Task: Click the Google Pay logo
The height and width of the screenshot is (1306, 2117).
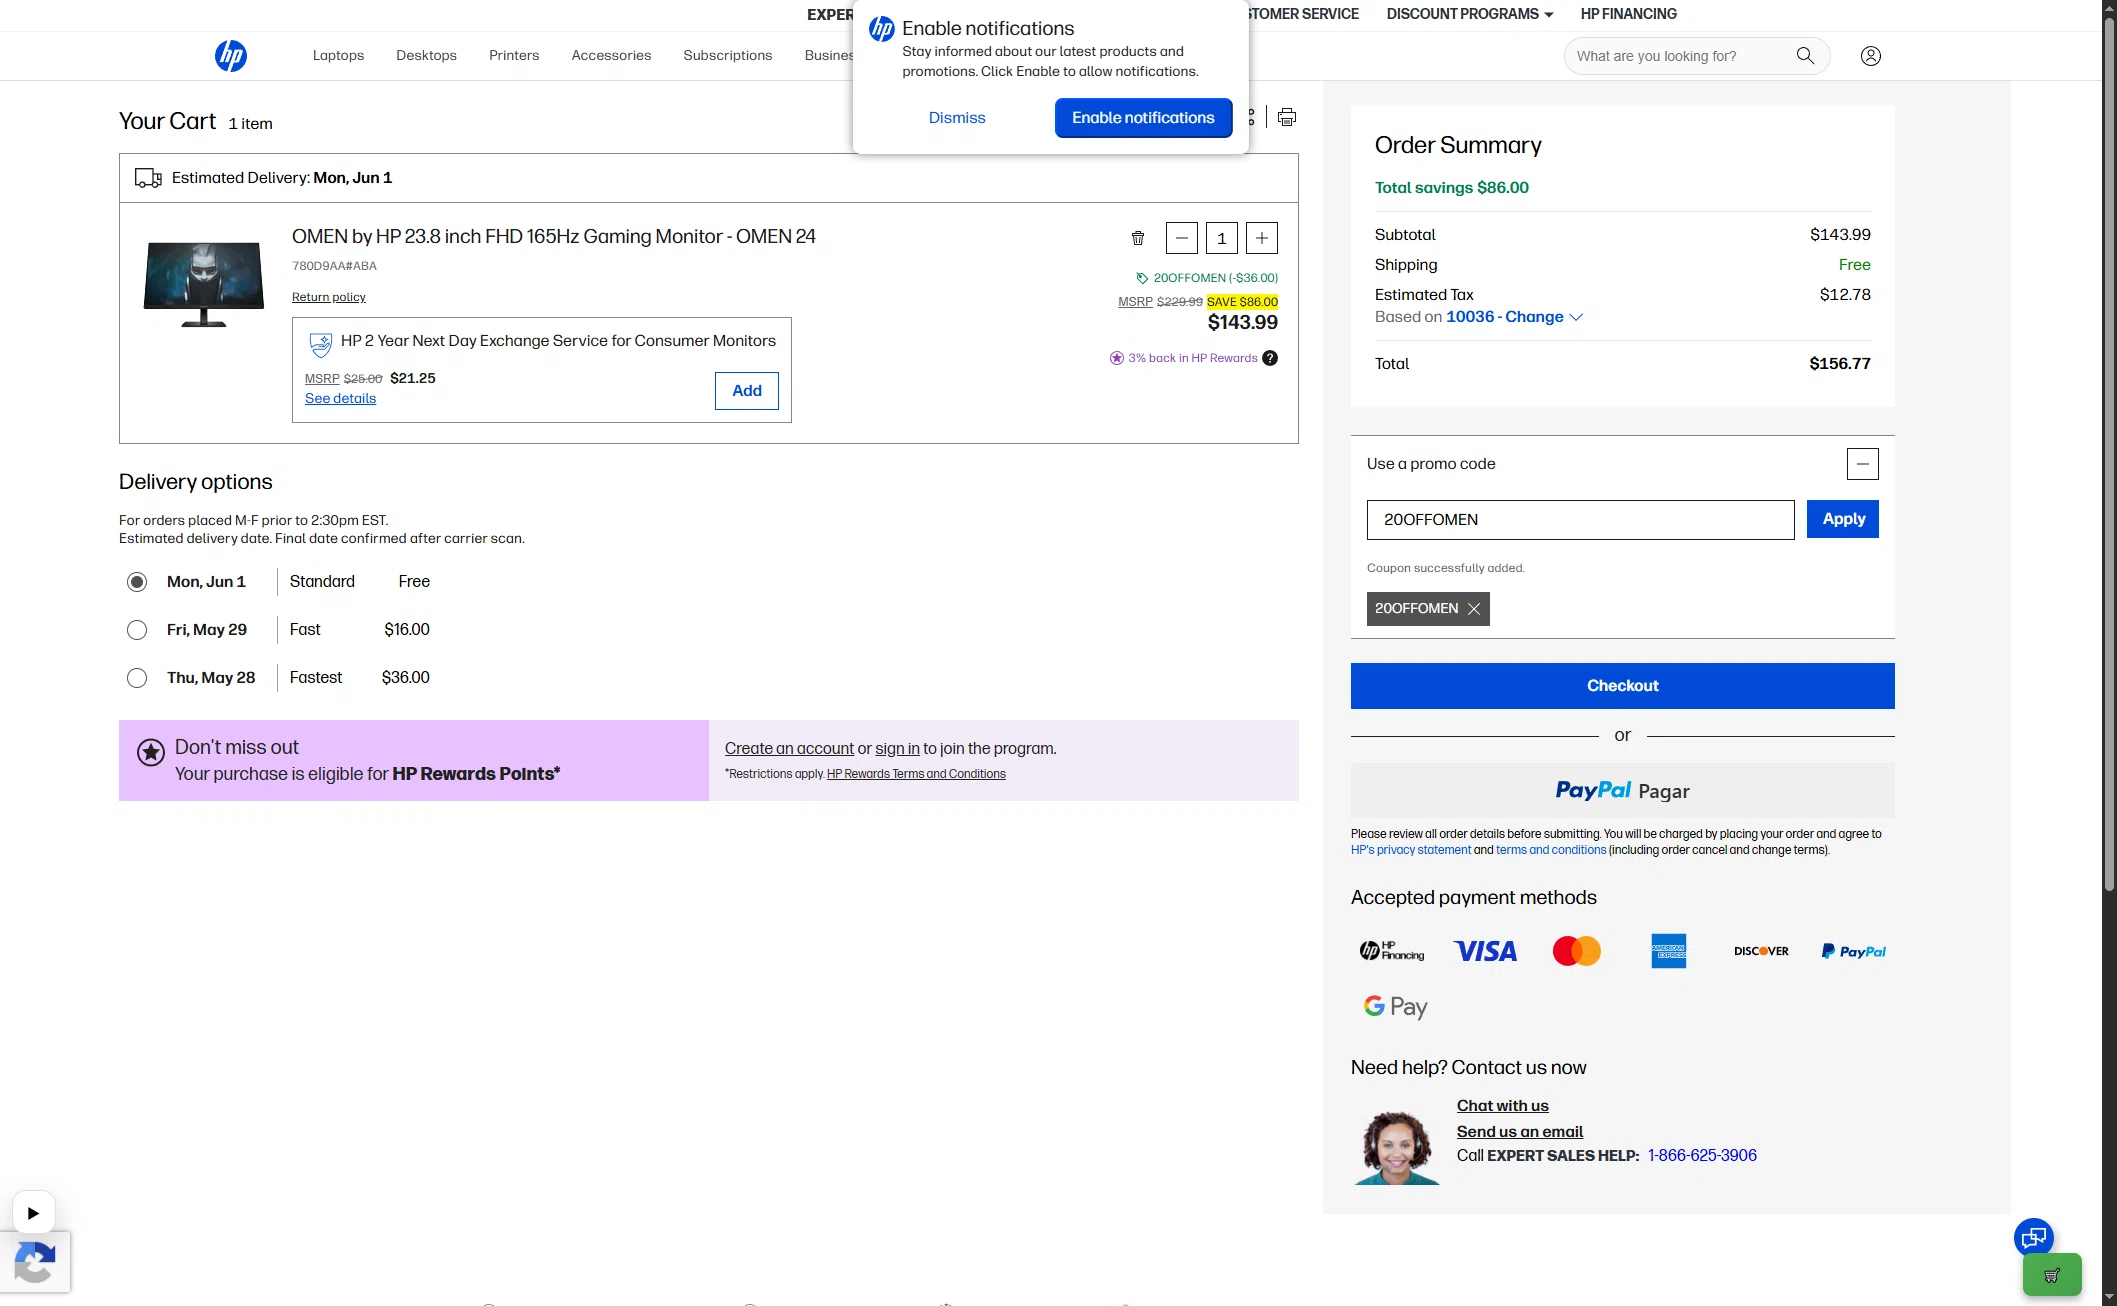Action: click(x=1396, y=1007)
